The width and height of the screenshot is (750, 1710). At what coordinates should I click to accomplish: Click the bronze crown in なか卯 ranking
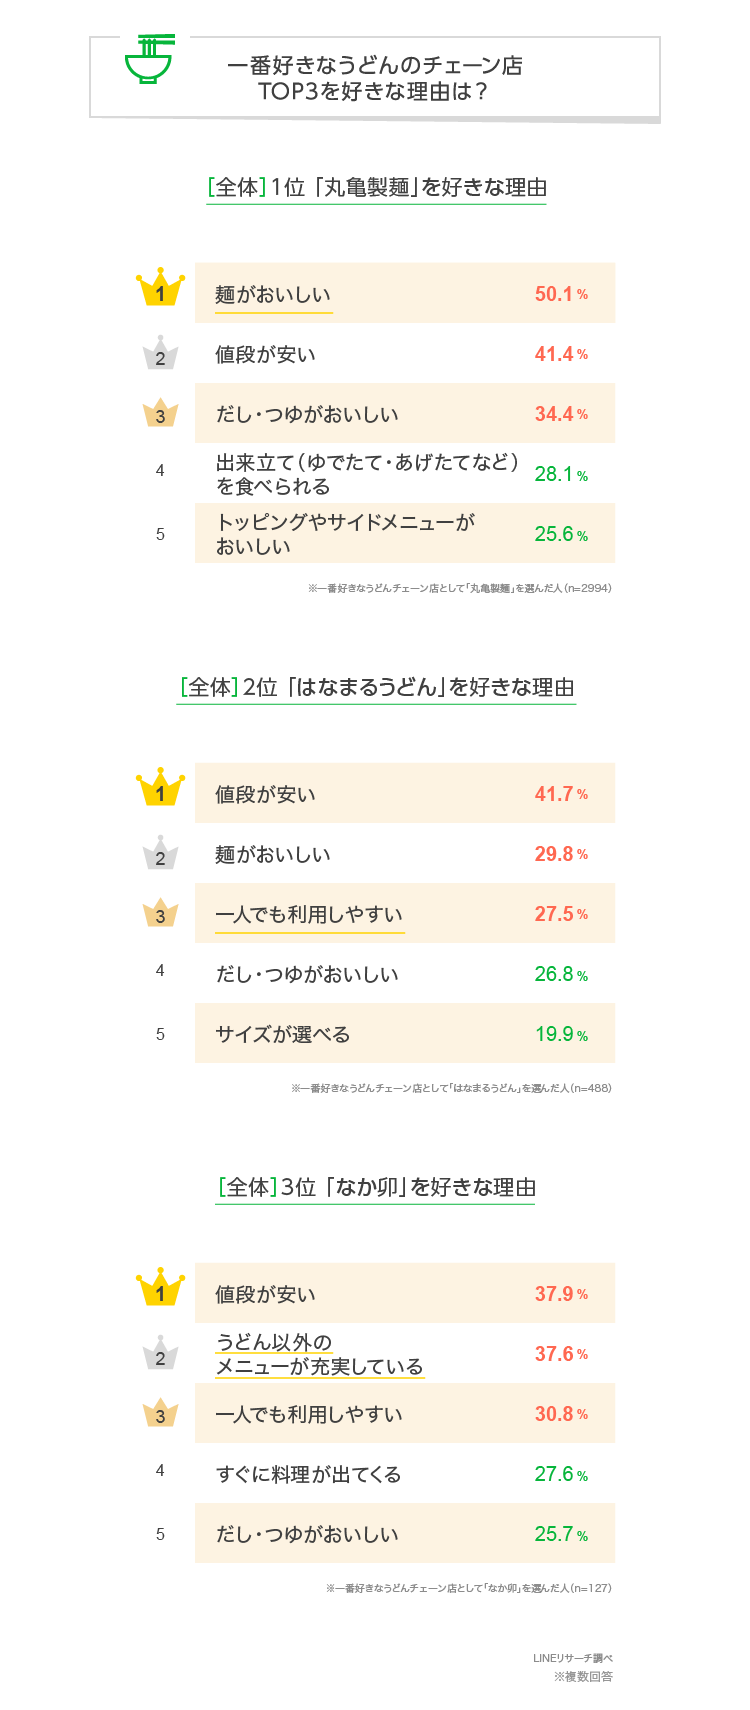160,1412
